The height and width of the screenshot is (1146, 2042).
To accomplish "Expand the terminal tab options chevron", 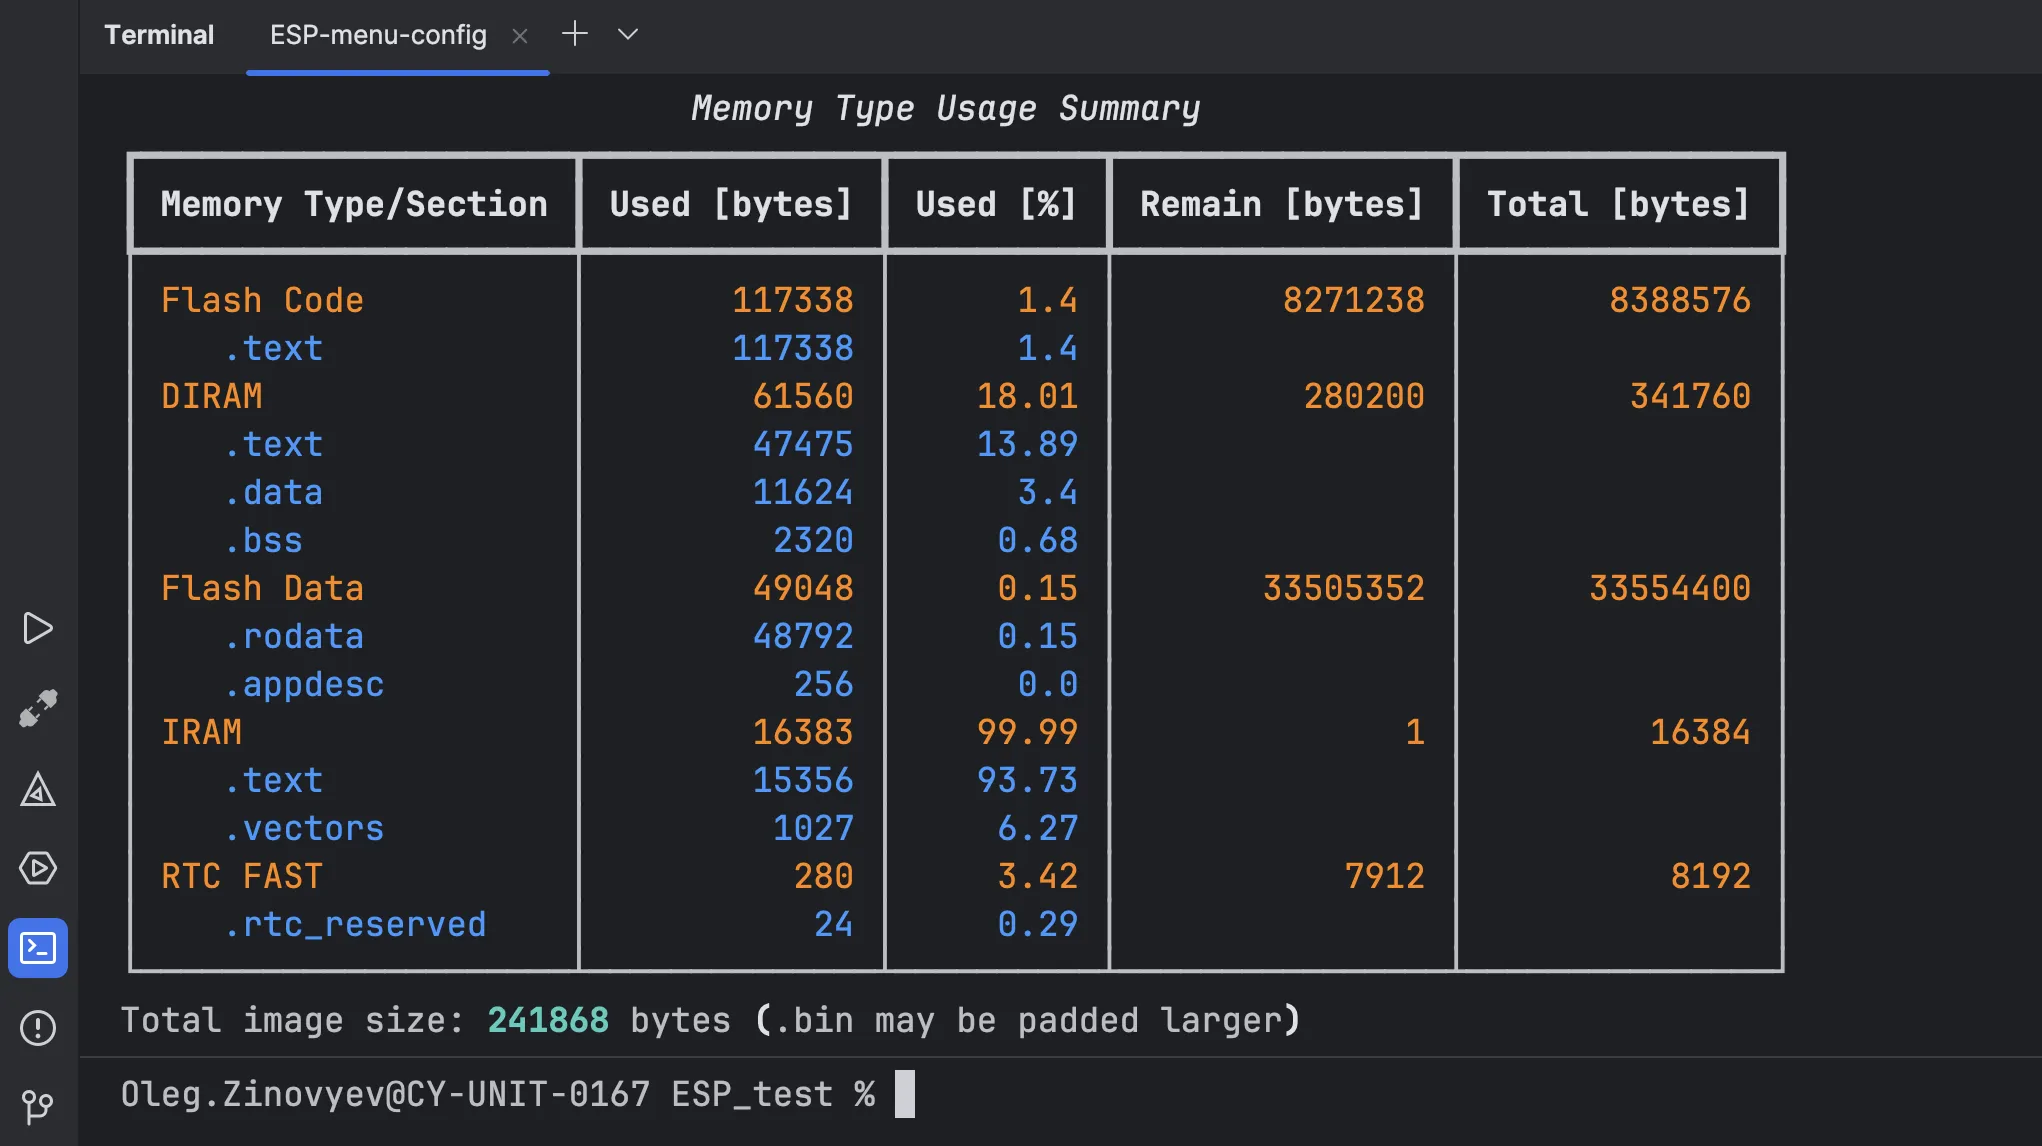I will [628, 35].
